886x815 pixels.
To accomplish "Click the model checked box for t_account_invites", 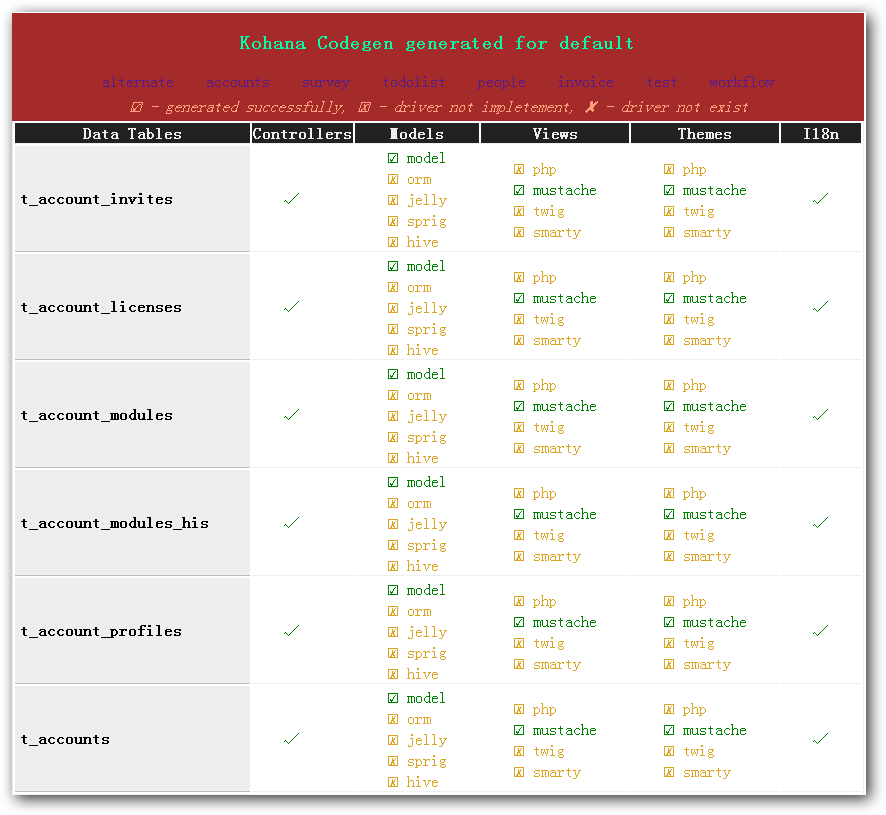I will (393, 158).
